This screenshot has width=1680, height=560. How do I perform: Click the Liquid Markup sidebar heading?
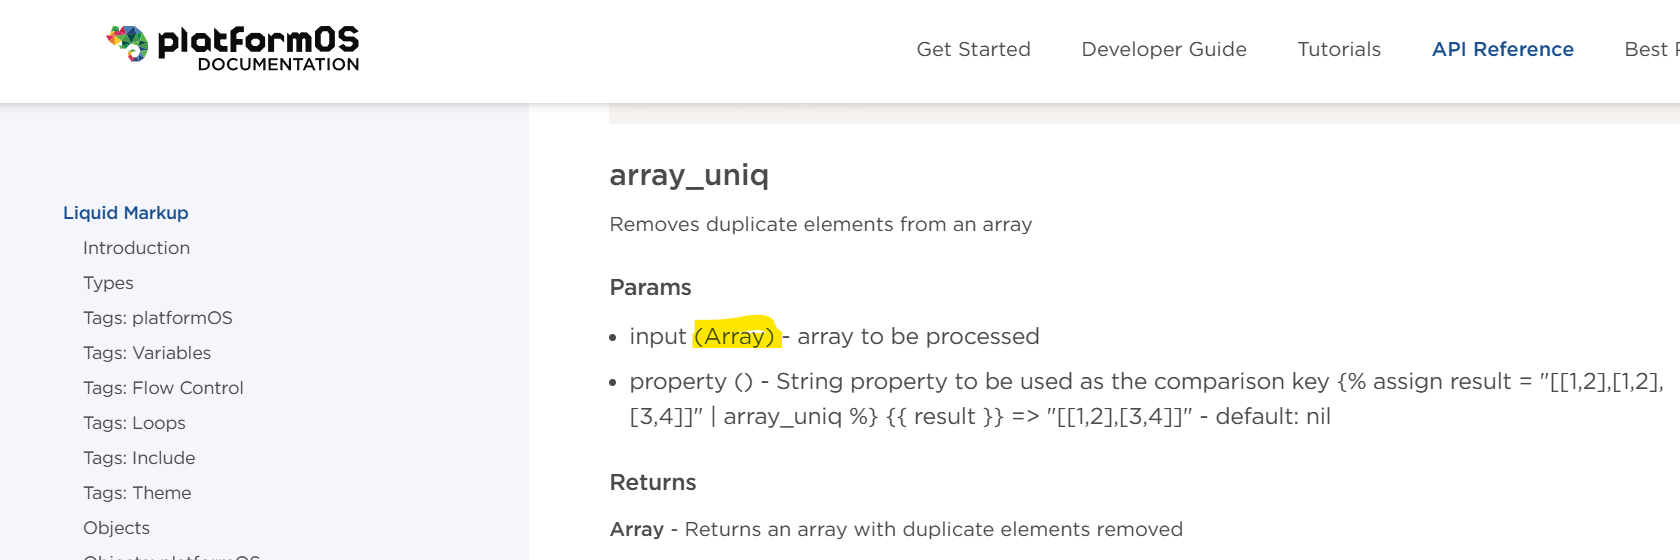[x=126, y=213]
